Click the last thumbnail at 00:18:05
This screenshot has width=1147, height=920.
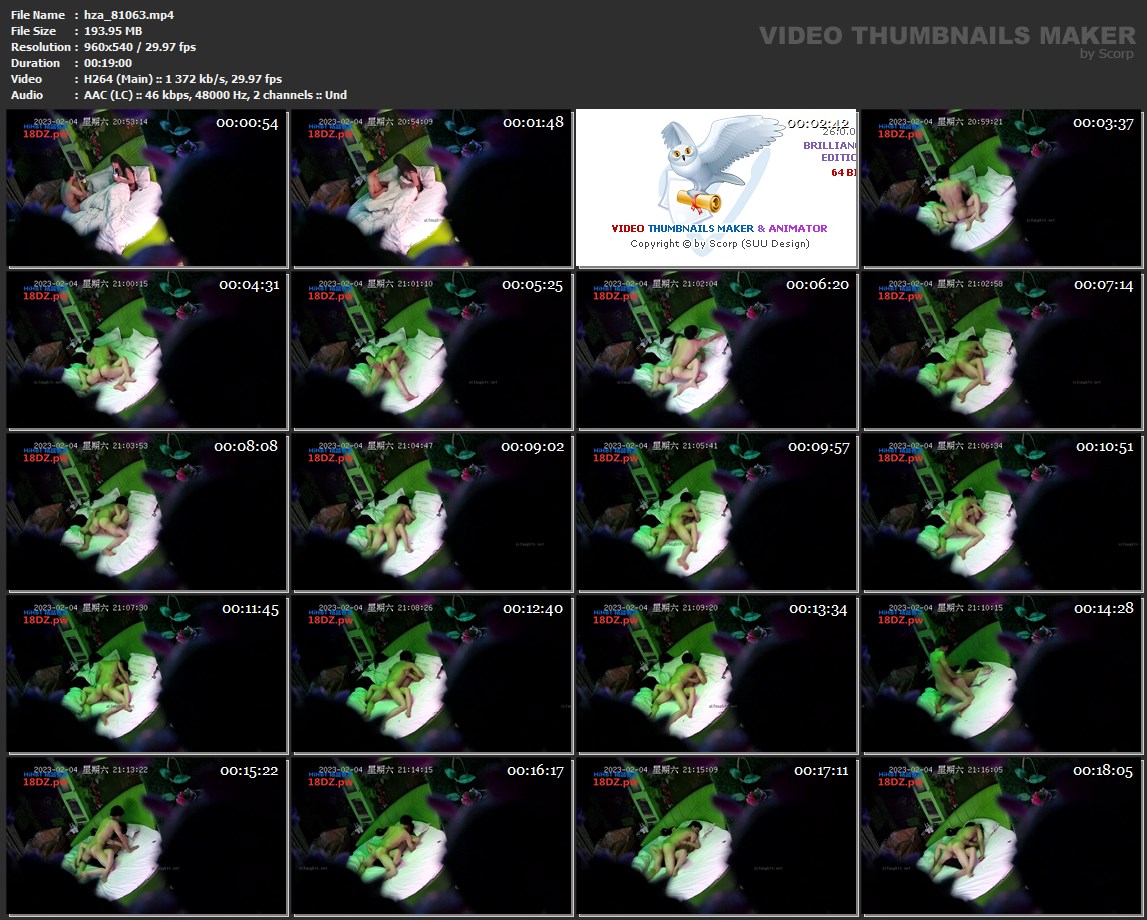(1002, 836)
